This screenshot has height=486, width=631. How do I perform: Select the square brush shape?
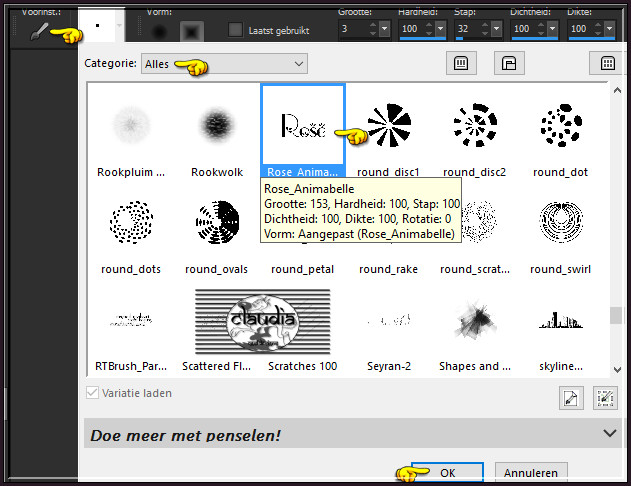(x=191, y=32)
